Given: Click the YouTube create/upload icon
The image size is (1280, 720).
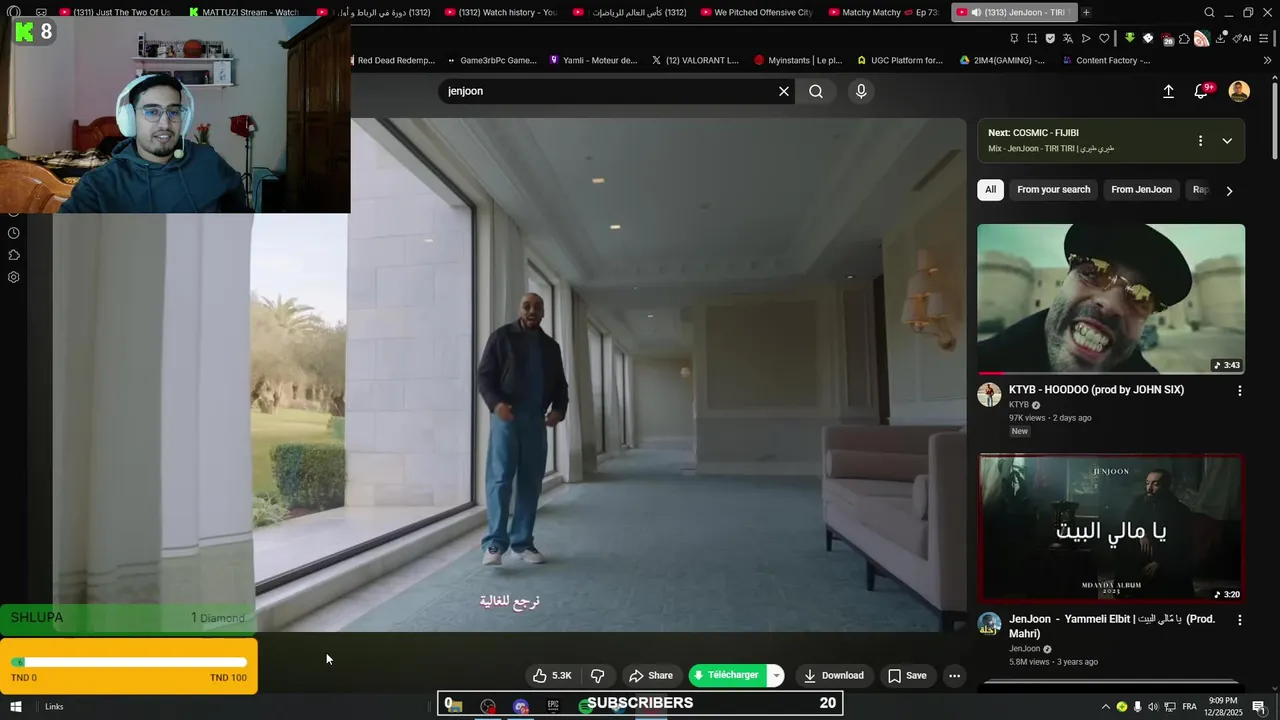Looking at the screenshot, I should [x=1168, y=91].
